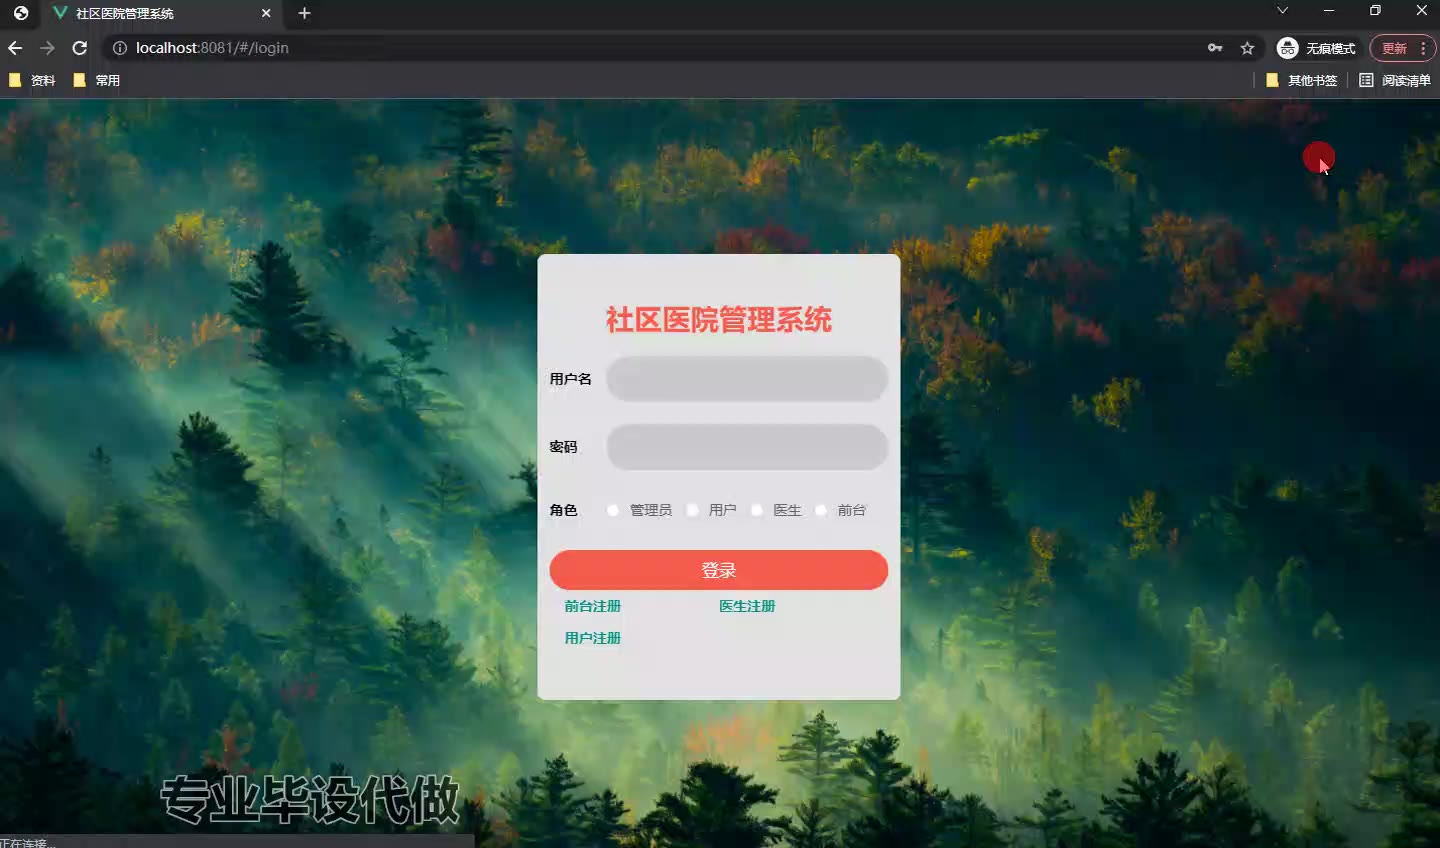Focus the 密码 input field
Screen dimensions: 1440x848
pyautogui.click(x=747, y=447)
